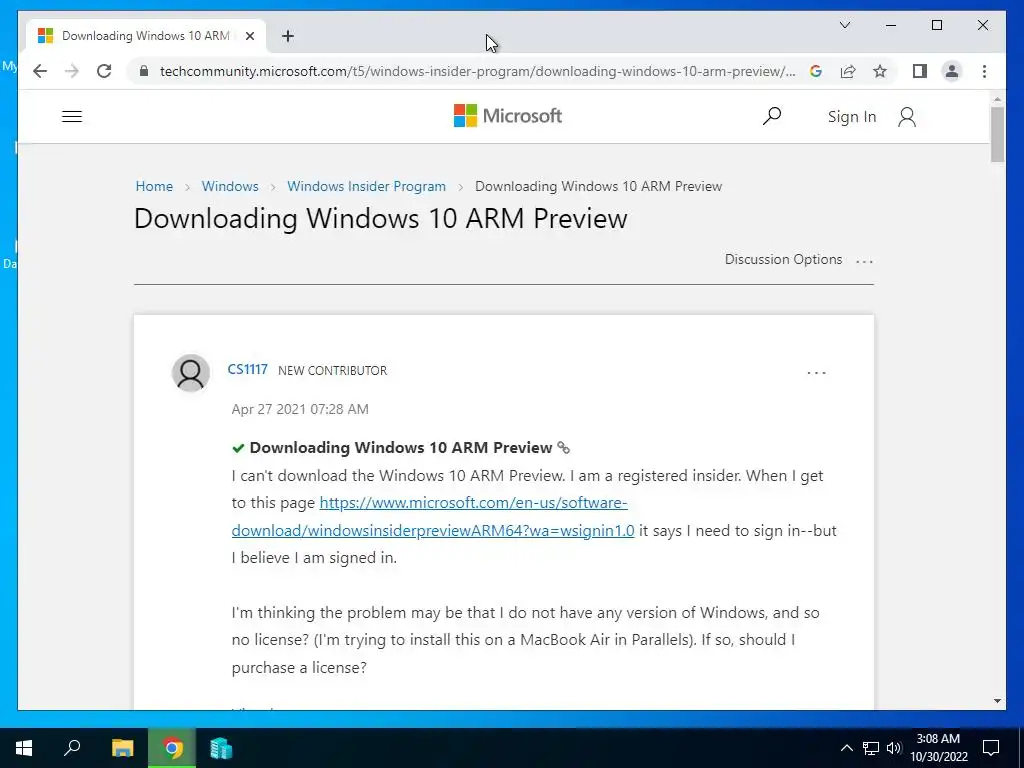Open the notification center icon
The image size is (1024, 768).
(991, 748)
